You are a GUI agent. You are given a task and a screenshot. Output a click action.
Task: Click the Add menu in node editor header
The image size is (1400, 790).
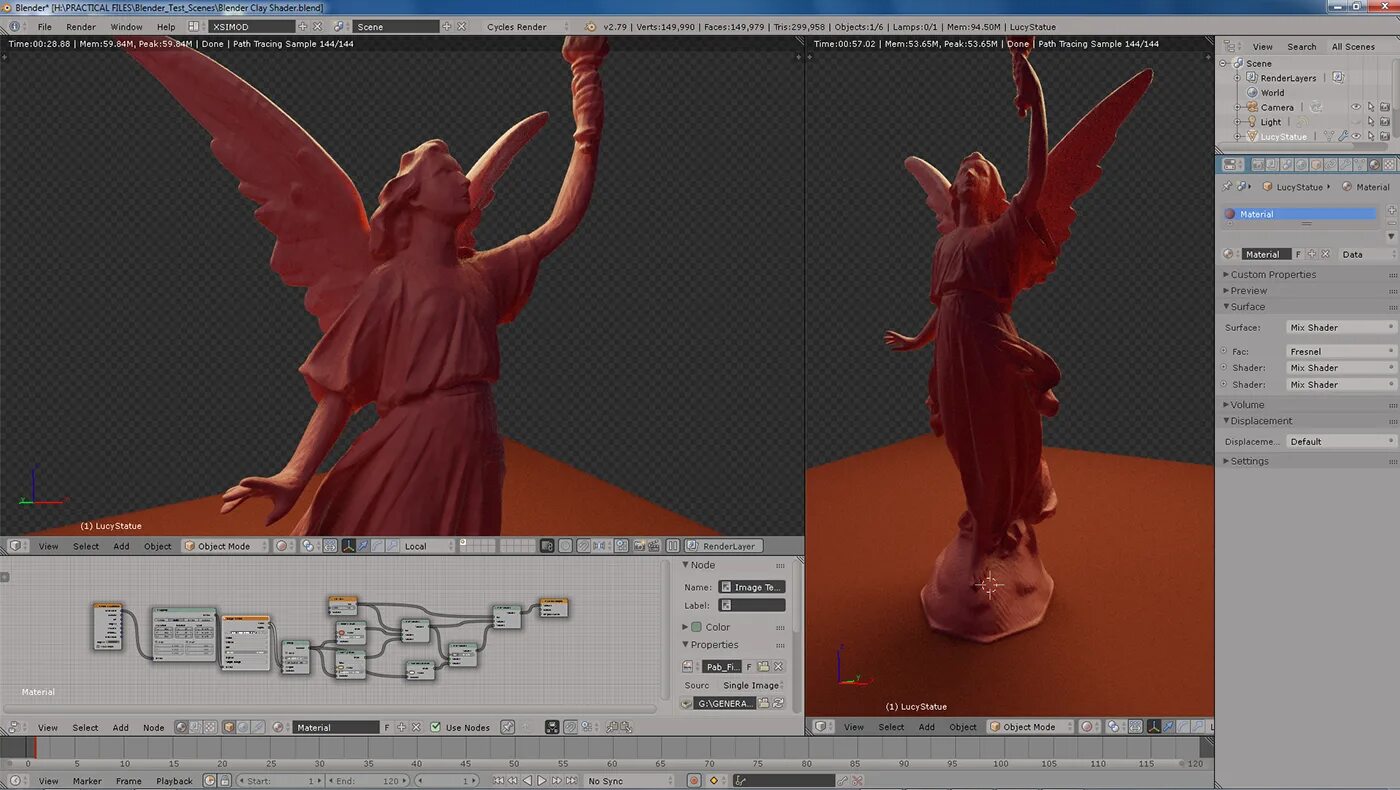point(120,728)
